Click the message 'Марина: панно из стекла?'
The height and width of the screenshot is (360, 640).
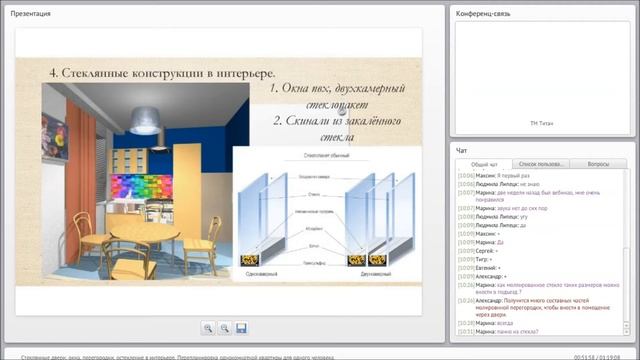498,332
